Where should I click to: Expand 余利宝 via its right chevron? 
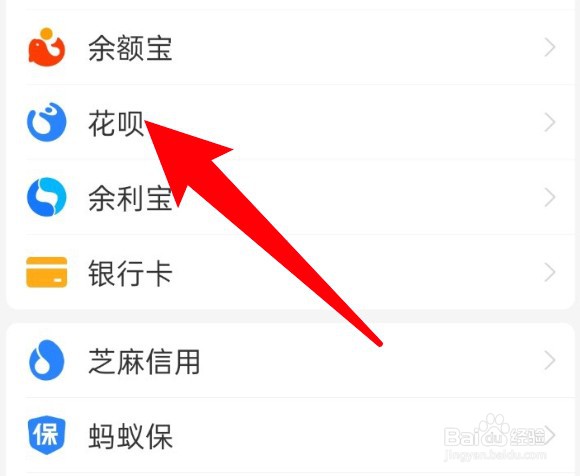tap(550, 198)
